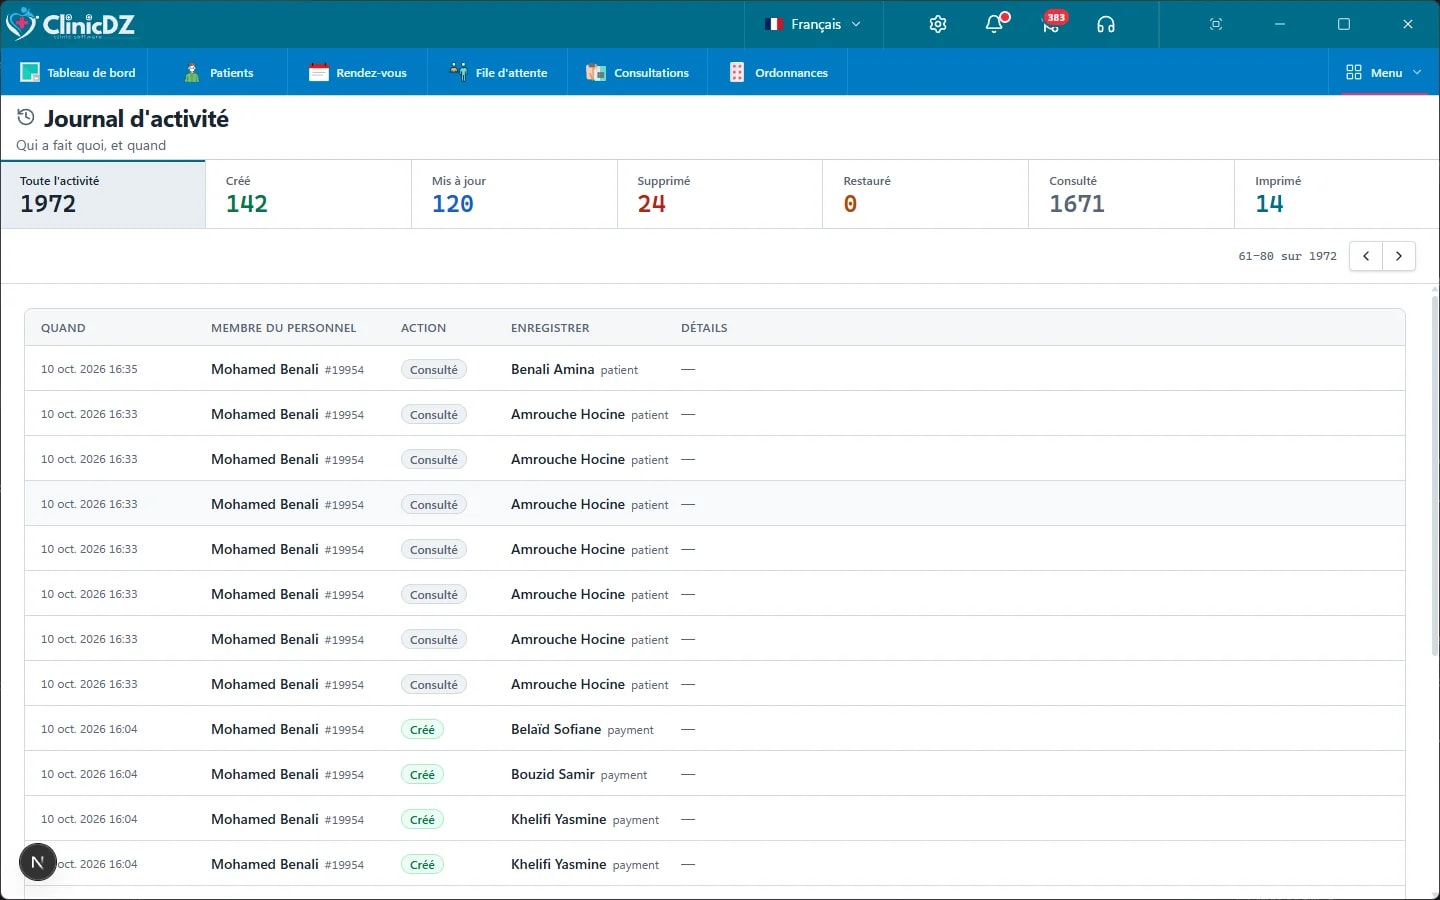Viewport: 1440px width, 900px height.
Task: Expand the Menu dropdown
Action: [1384, 72]
